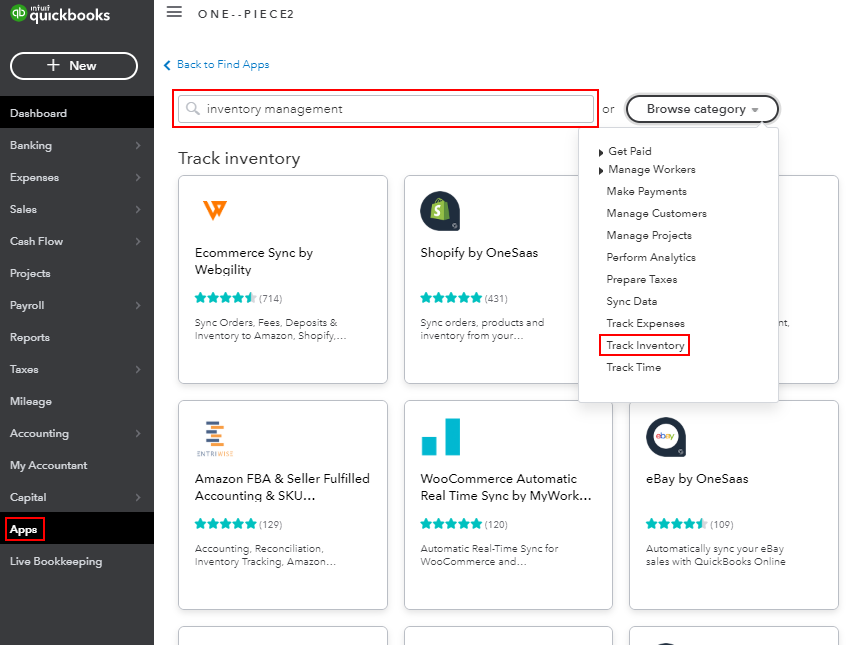
Task: Open the hamburger navigation menu
Action: coord(175,13)
